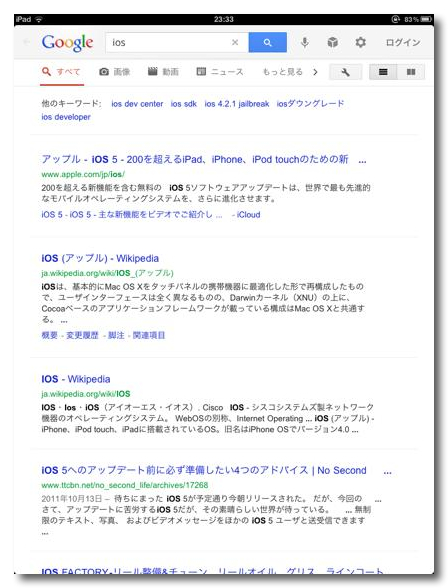Click the Google logo
This screenshot has height=588, width=448.
click(67, 43)
